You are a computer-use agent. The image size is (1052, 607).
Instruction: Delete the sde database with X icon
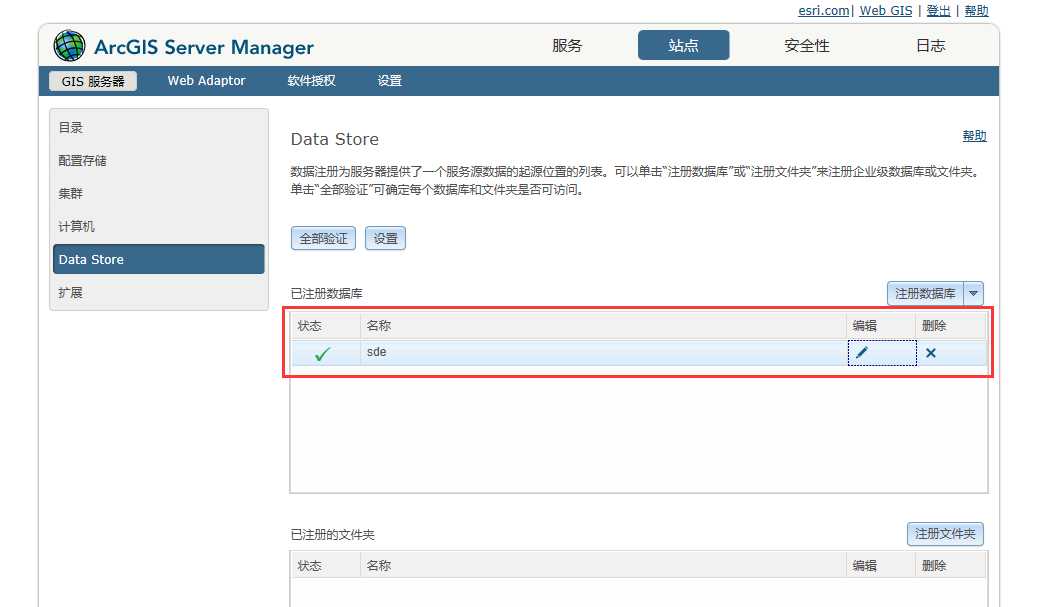point(931,353)
